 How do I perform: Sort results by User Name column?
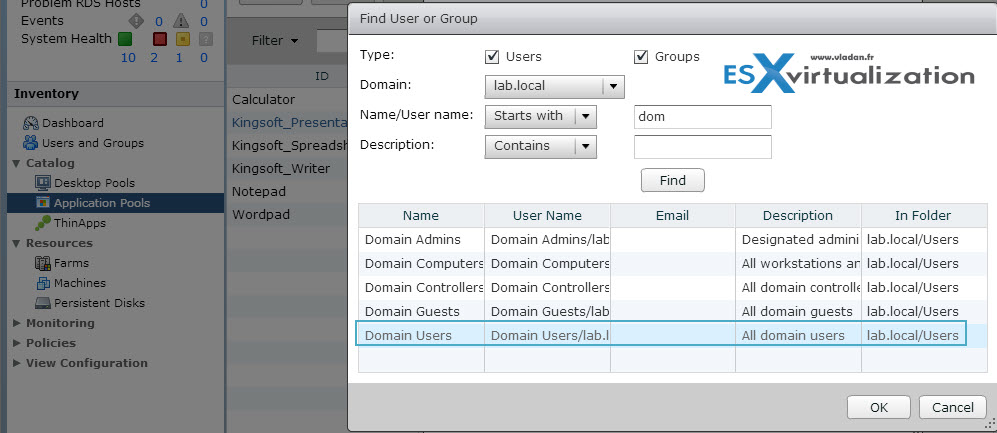(547, 216)
